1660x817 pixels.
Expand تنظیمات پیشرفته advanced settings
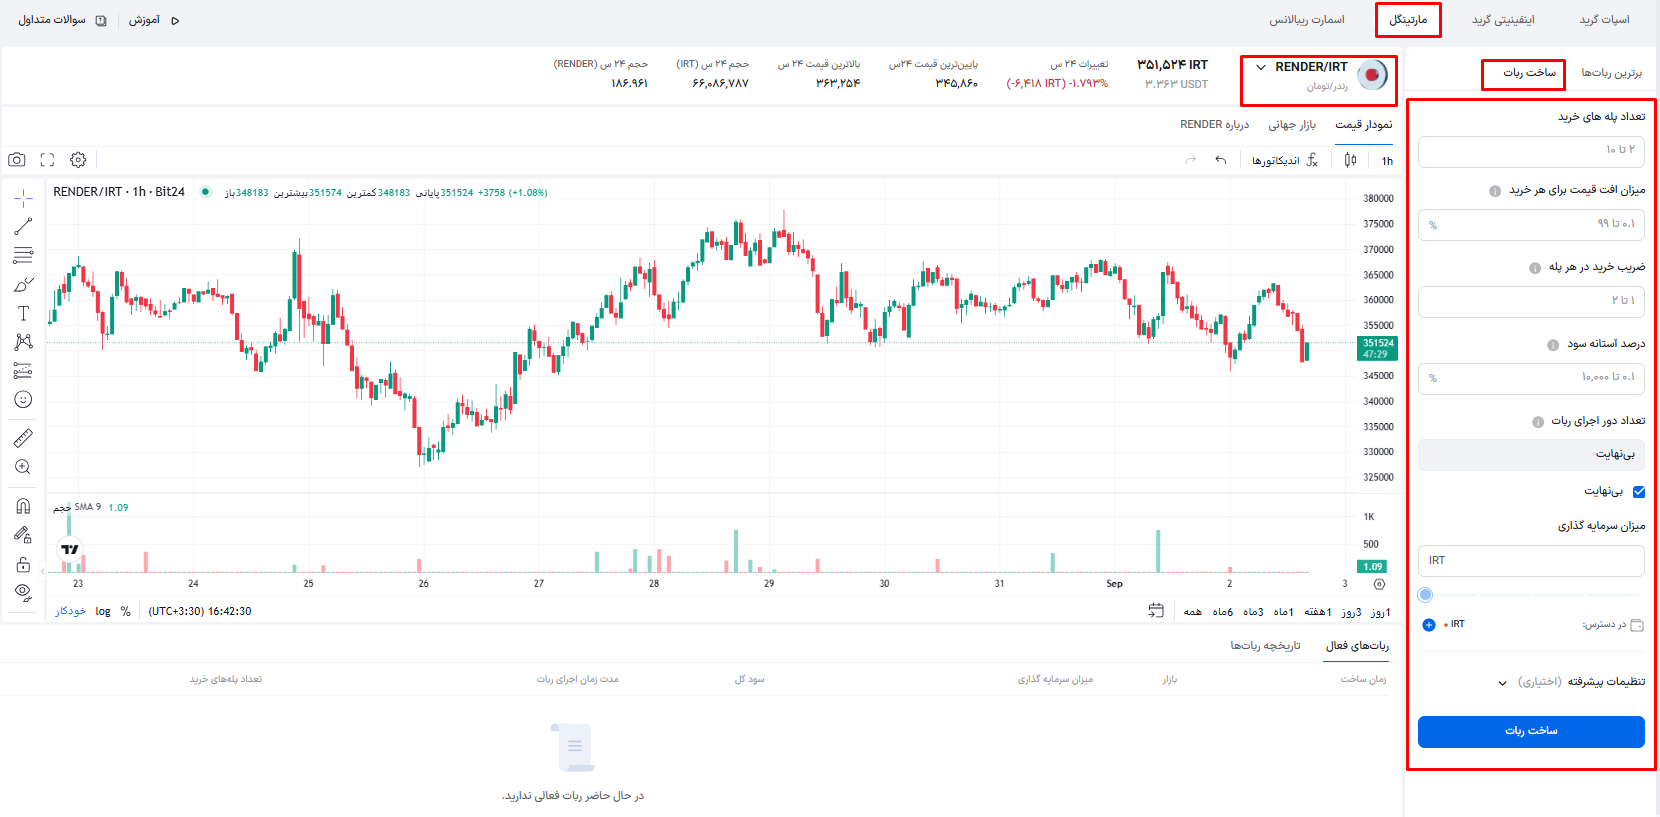(1575, 682)
